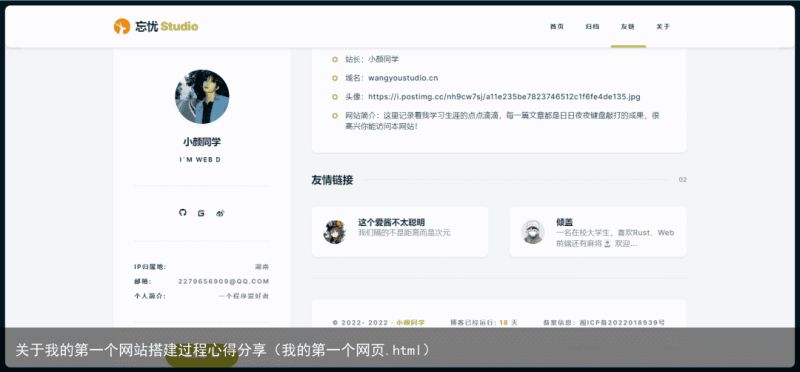
Task: Click 博客已经运行 18 天 footer text
Action: [484, 323]
